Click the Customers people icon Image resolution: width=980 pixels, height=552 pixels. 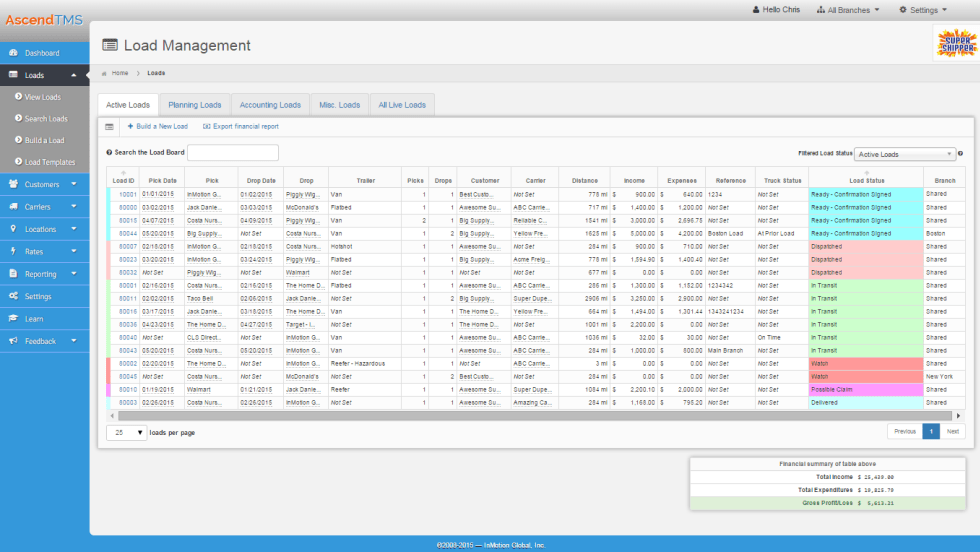(13, 184)
